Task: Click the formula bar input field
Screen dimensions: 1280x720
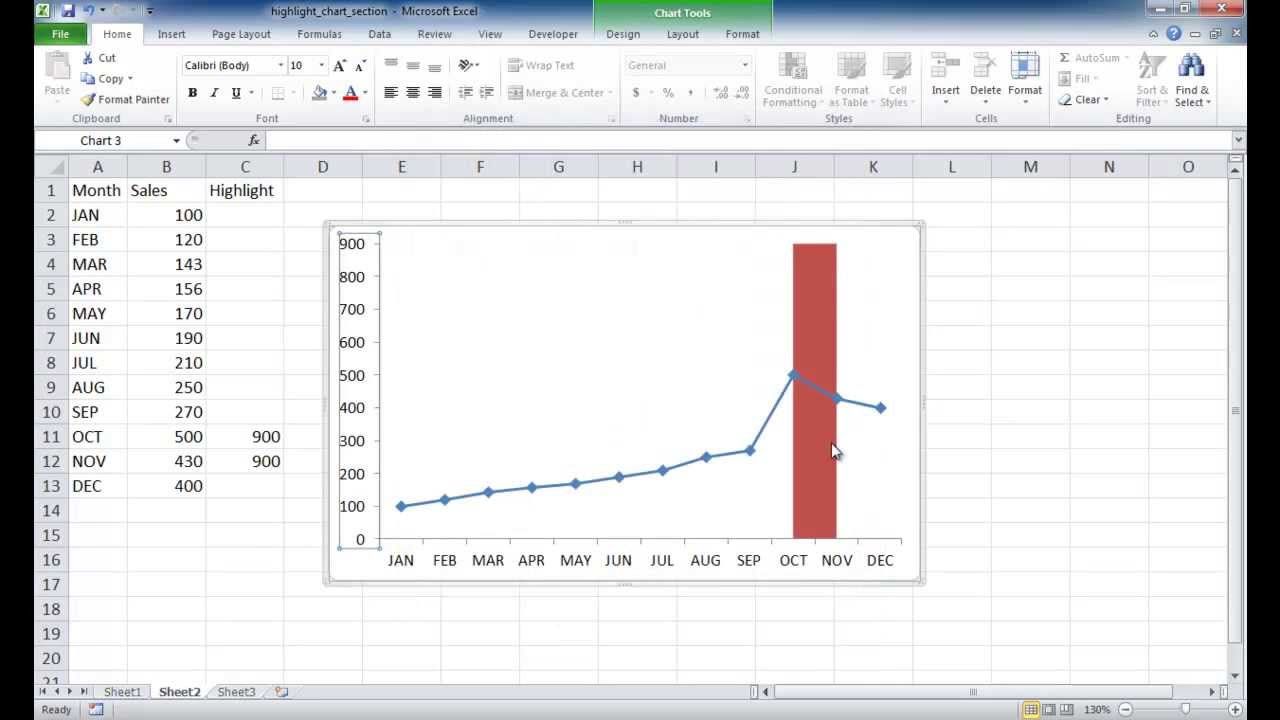Action: (x=747, y=141)
